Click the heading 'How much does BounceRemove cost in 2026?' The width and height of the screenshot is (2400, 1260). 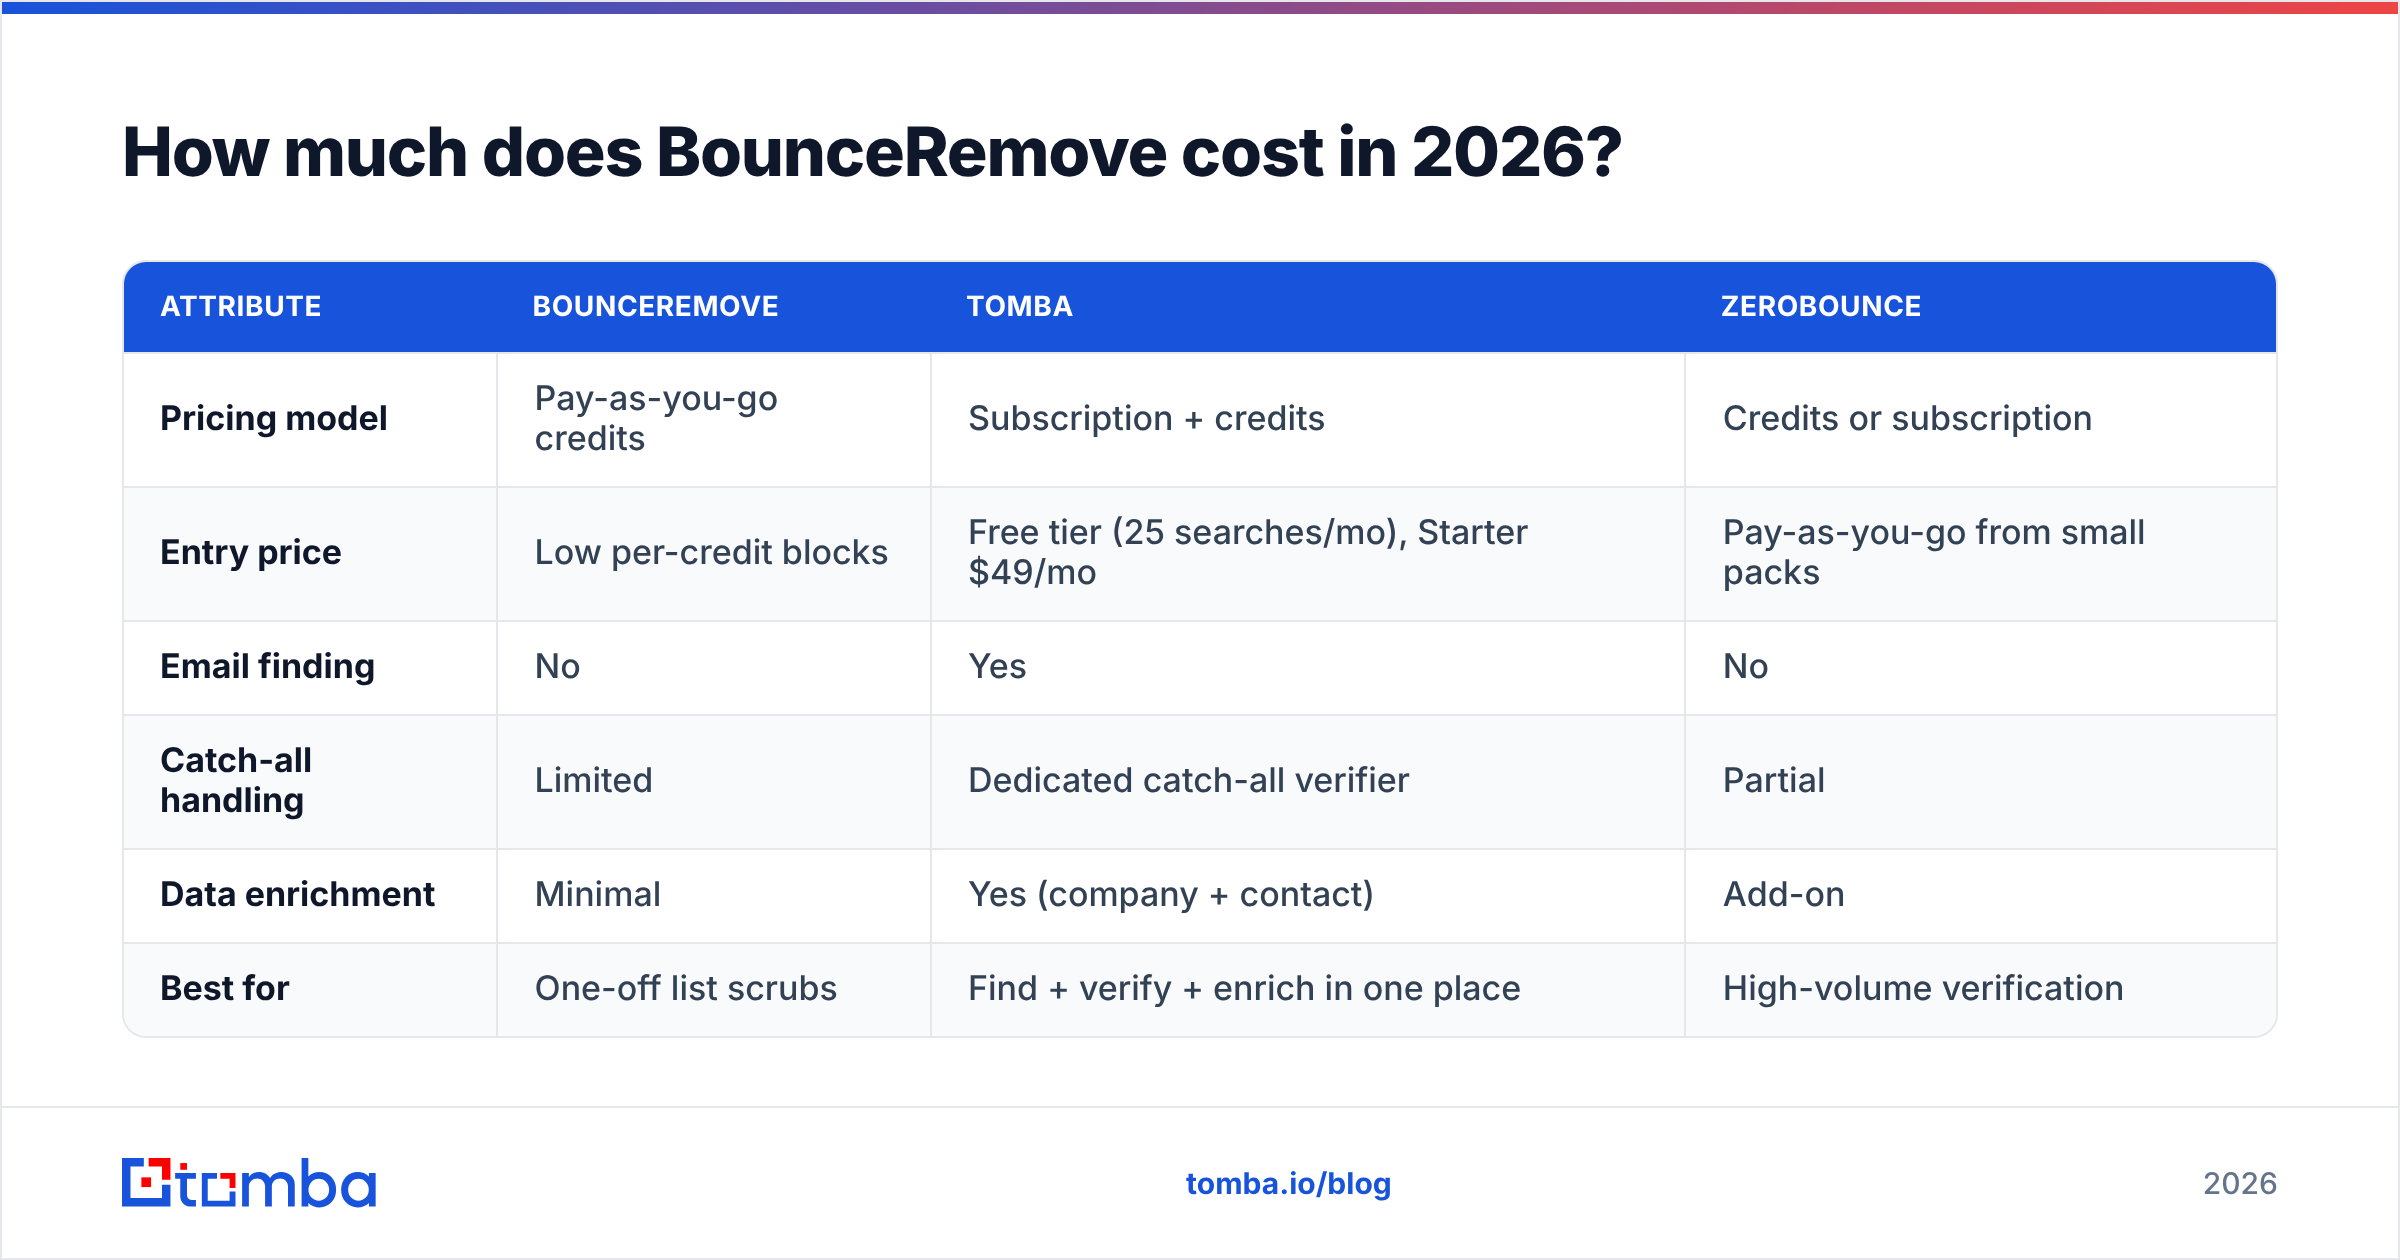coord(872,152)
